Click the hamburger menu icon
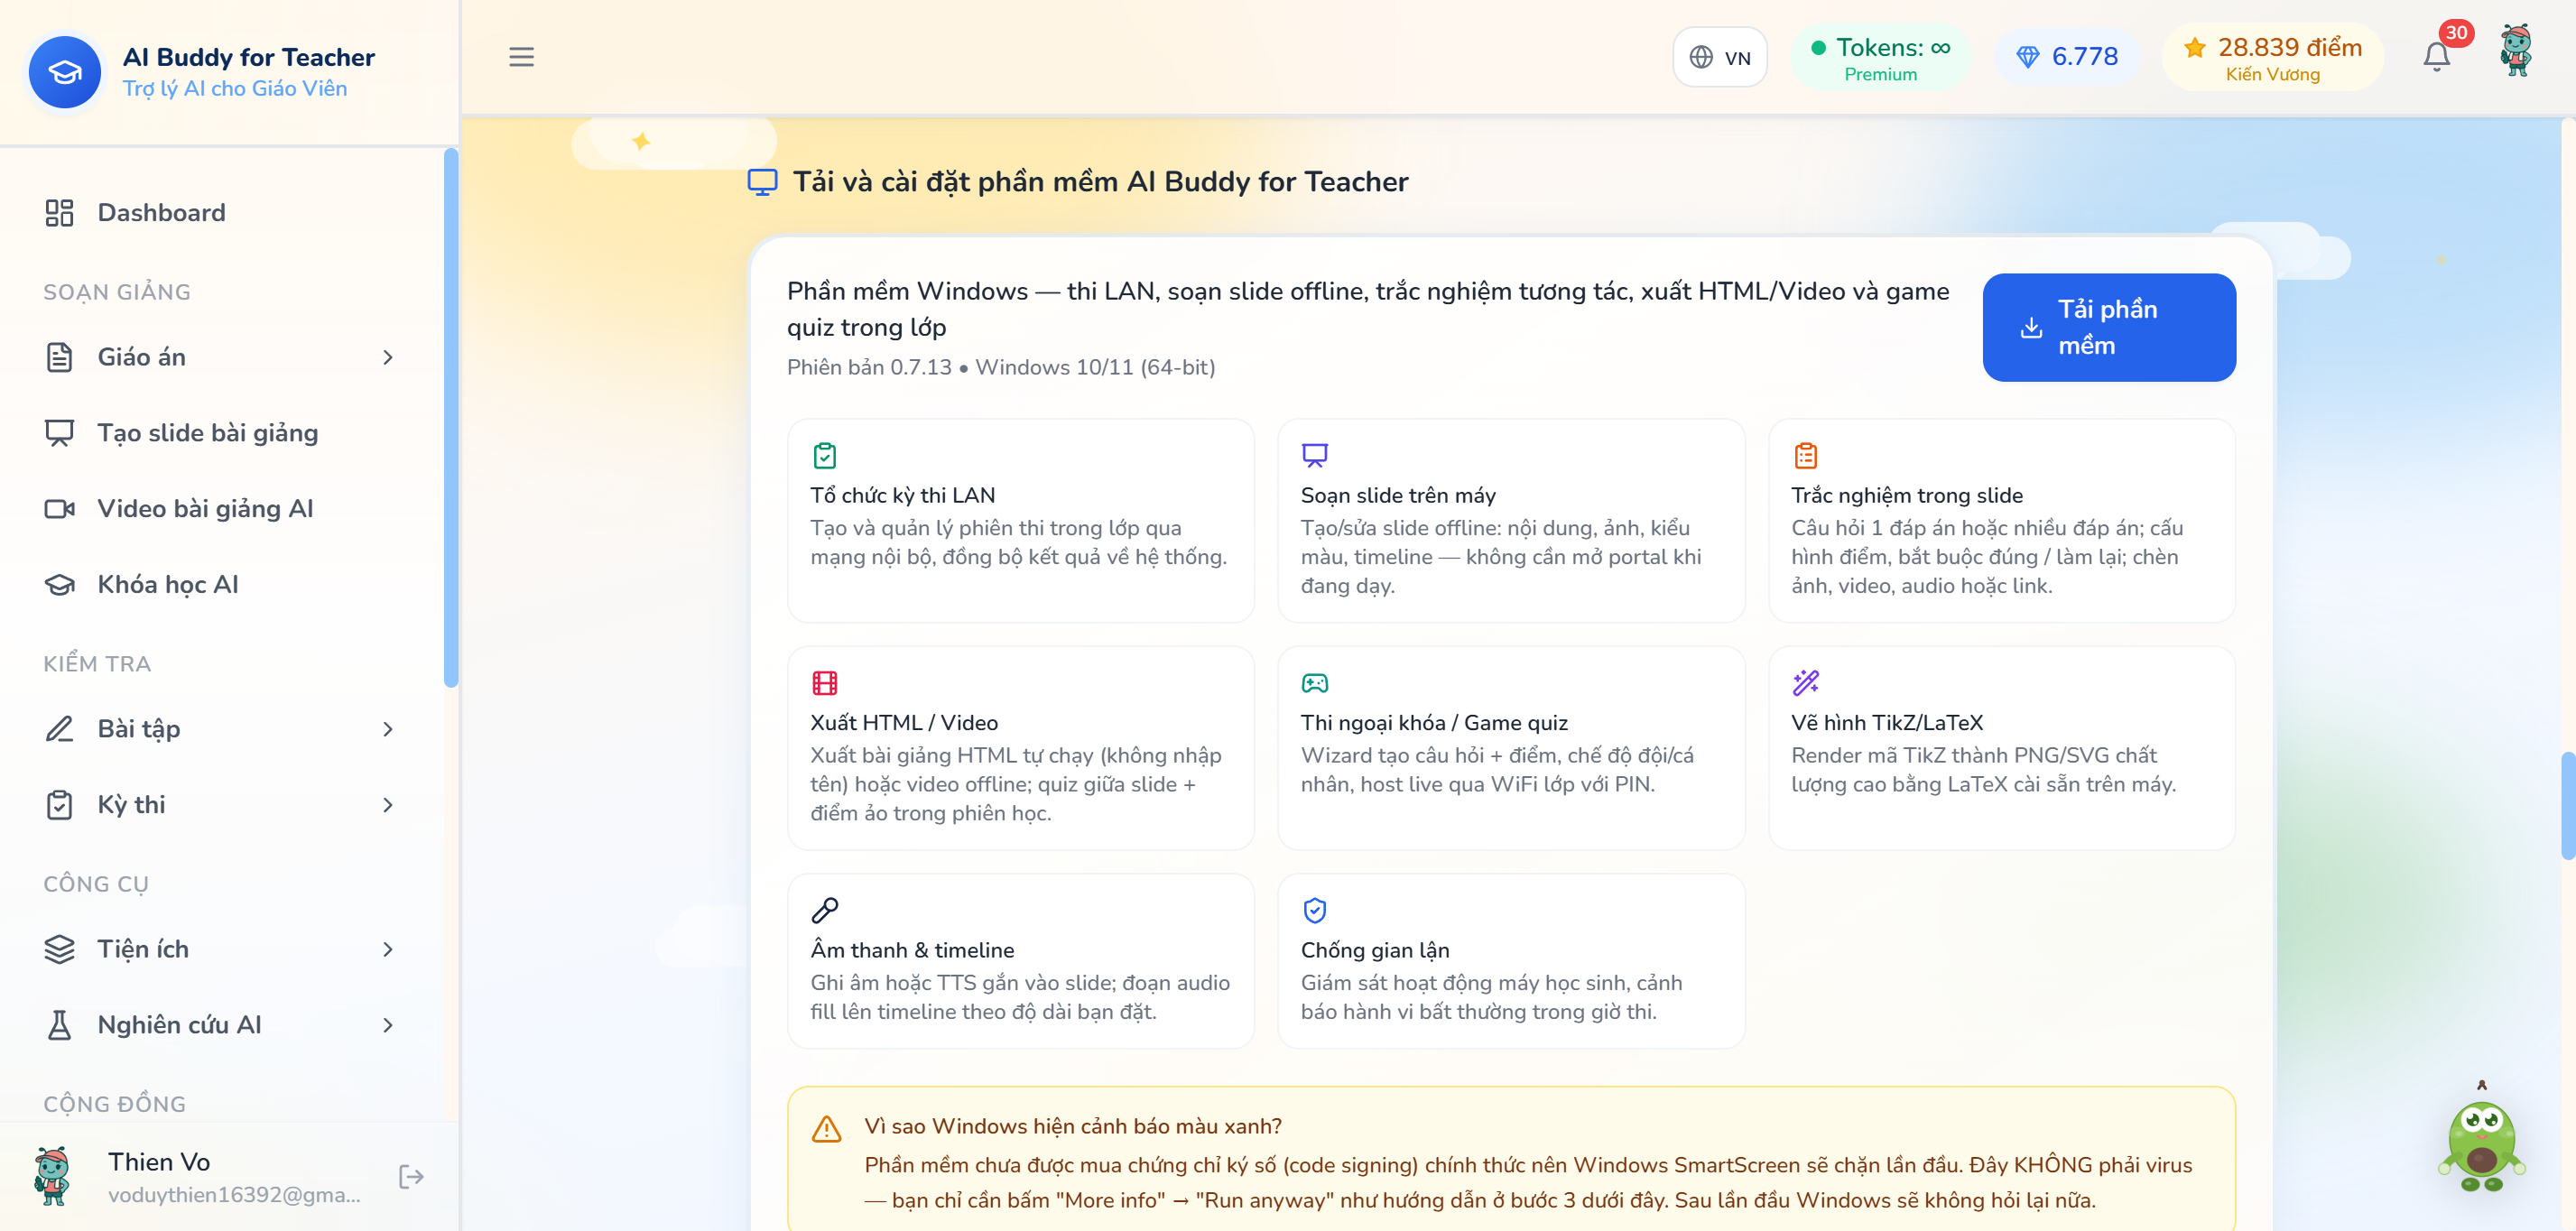The image size is (2576, 1231). tap(521, 57)
